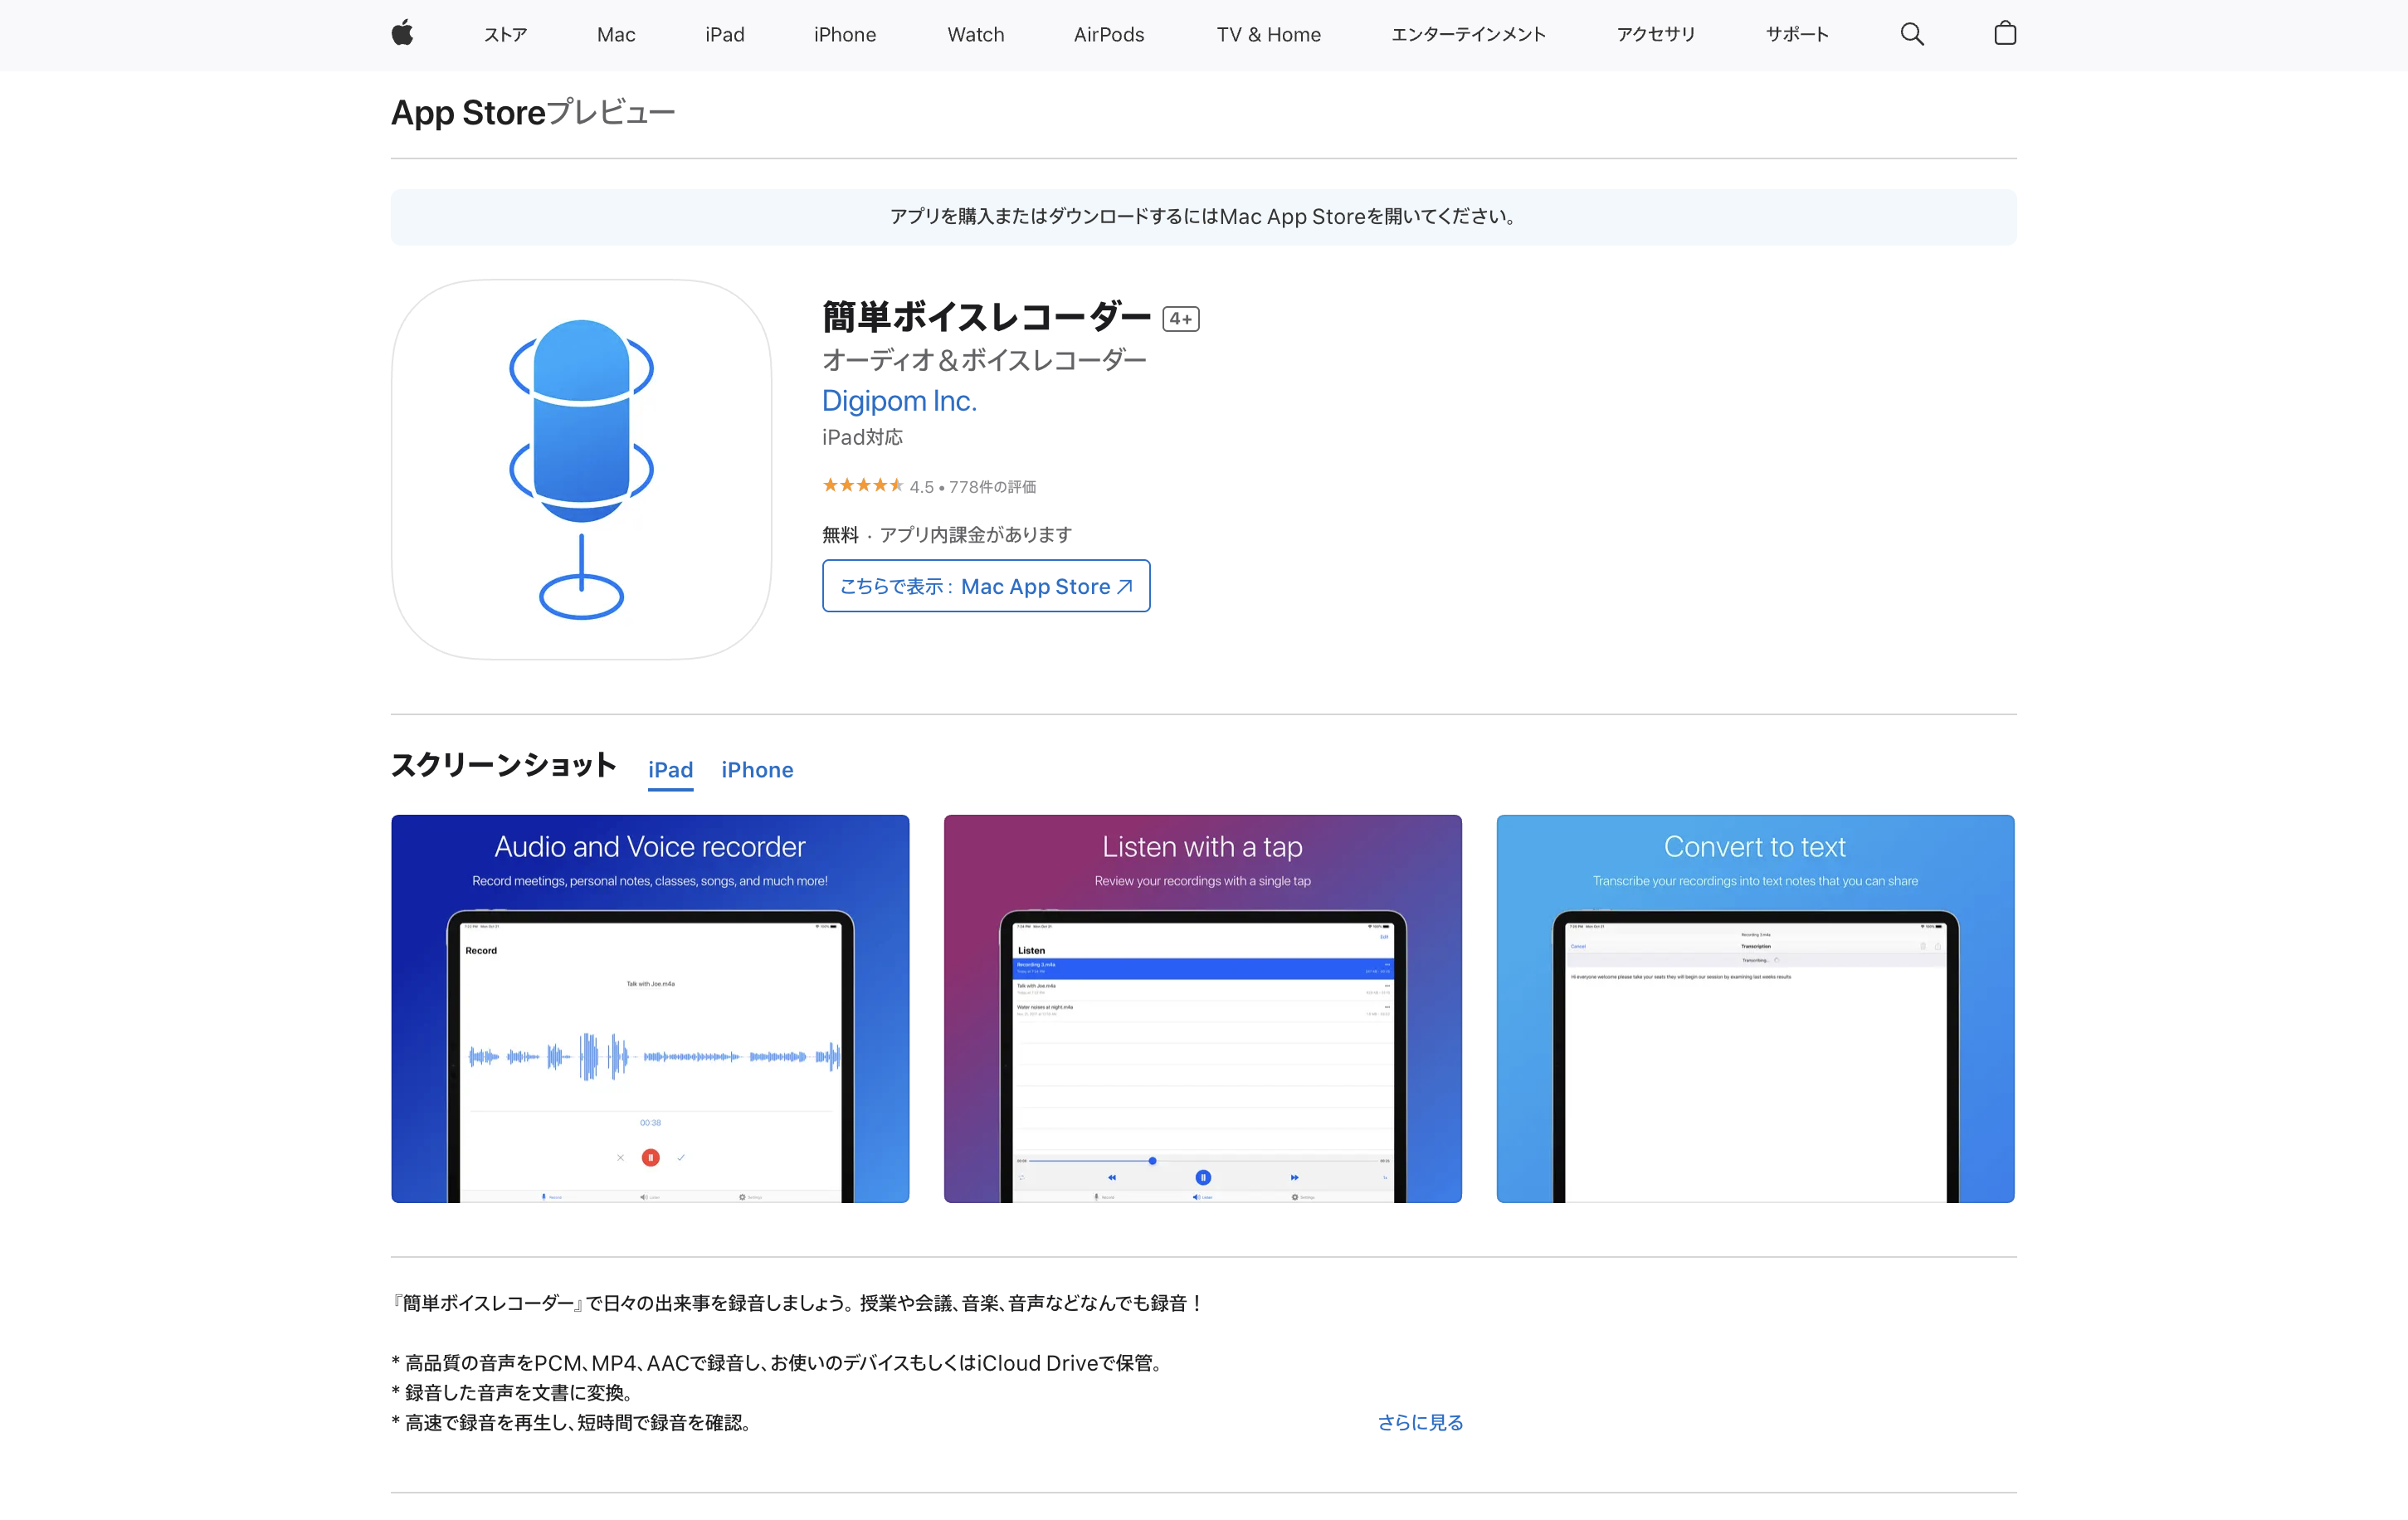This screenshot has height=1520, width=2408.
Task: Click the Mac App Store button
Action: point(985,586)
